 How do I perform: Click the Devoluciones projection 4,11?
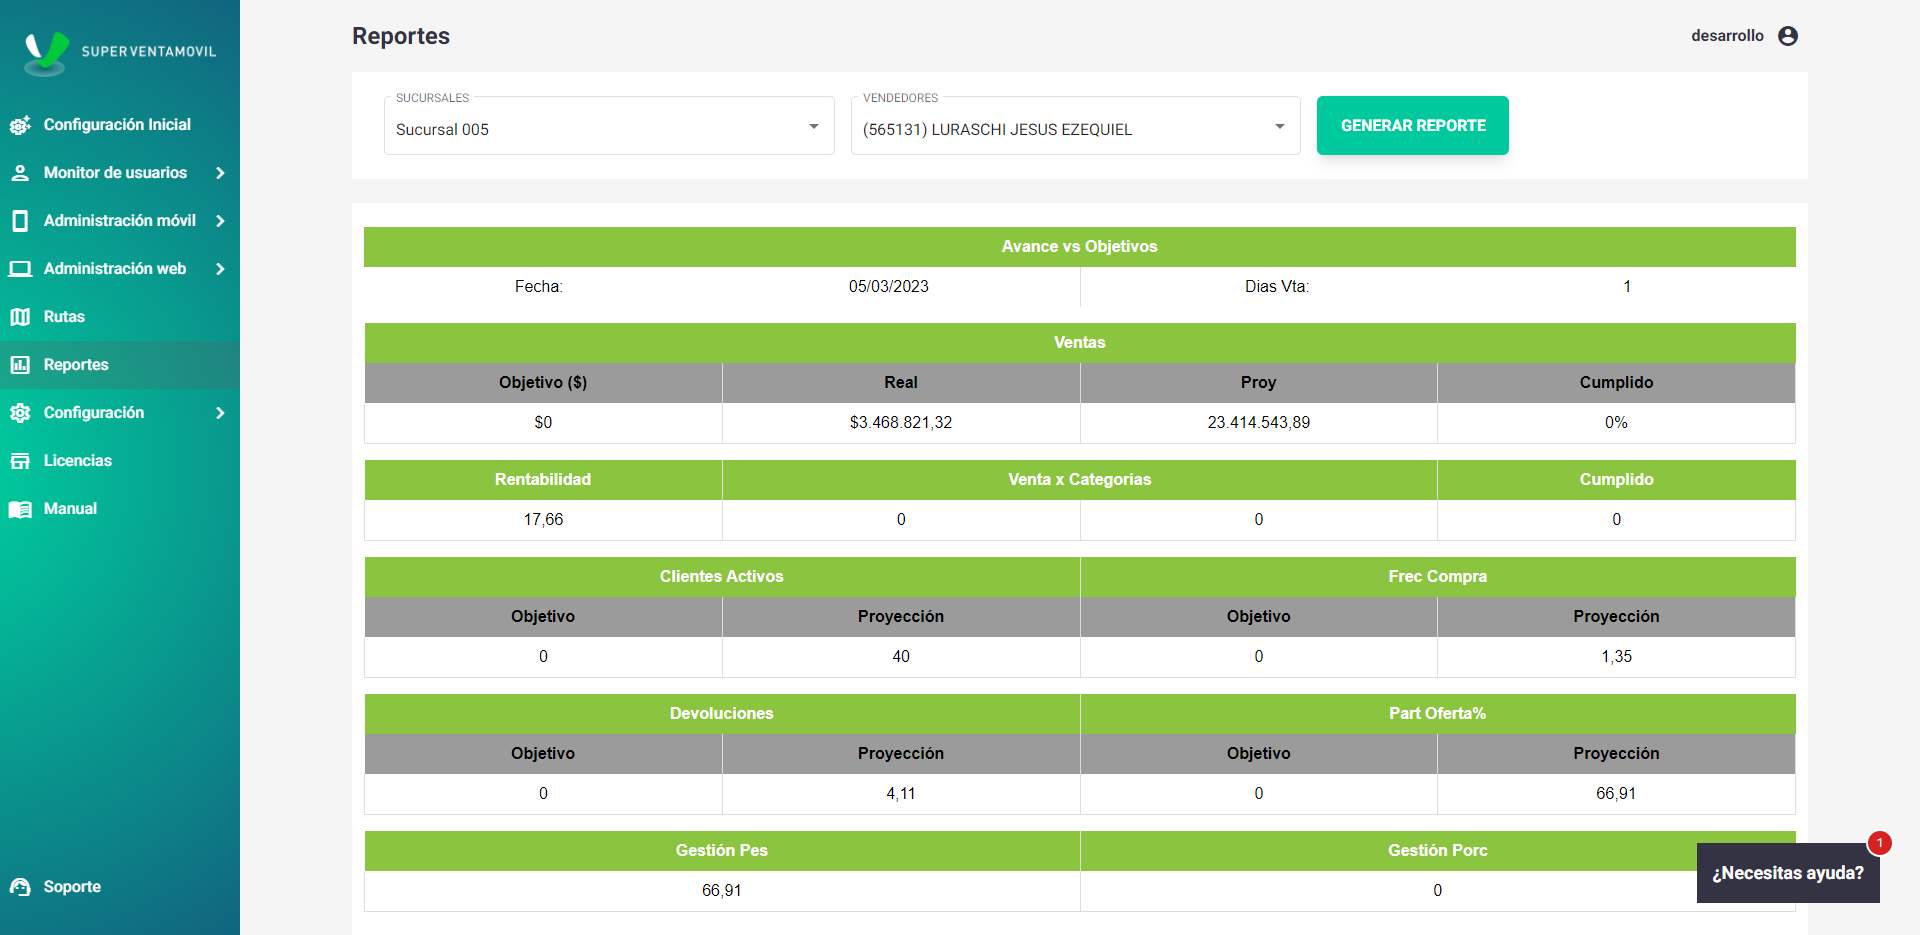click(x=901, y=794)
